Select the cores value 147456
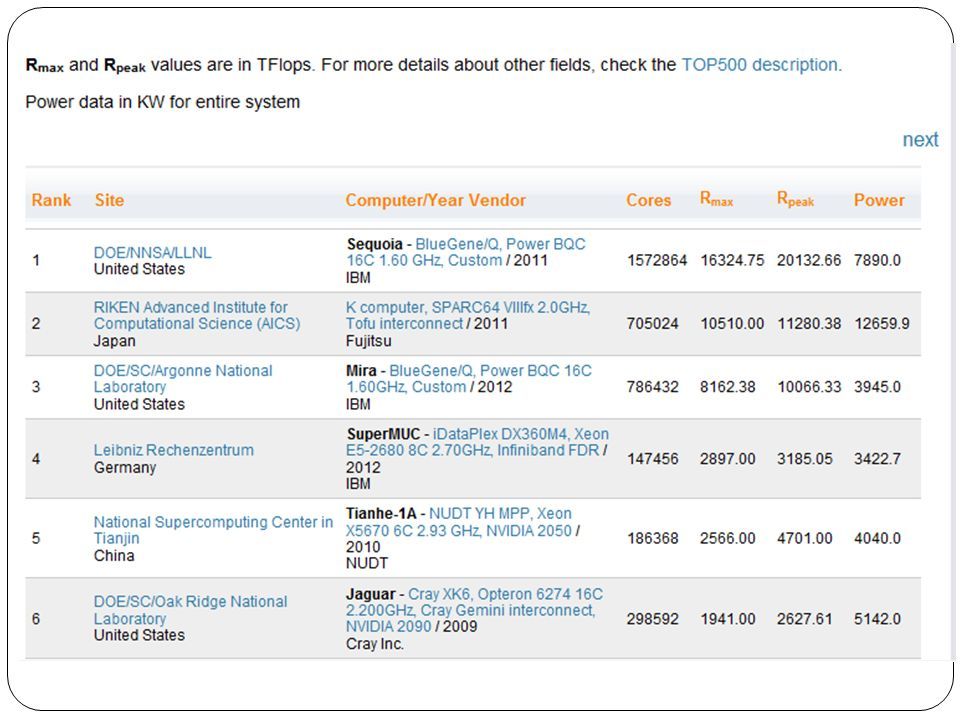The height and width of the screenshot is (720, 960). (x=653, y=459)
